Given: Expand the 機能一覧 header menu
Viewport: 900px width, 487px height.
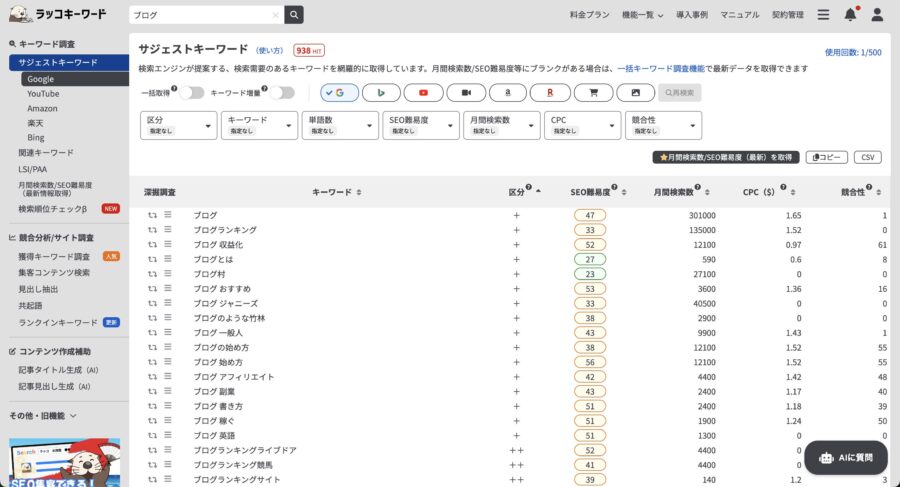Looking at the screenshot, I should (x=642, y=15).
